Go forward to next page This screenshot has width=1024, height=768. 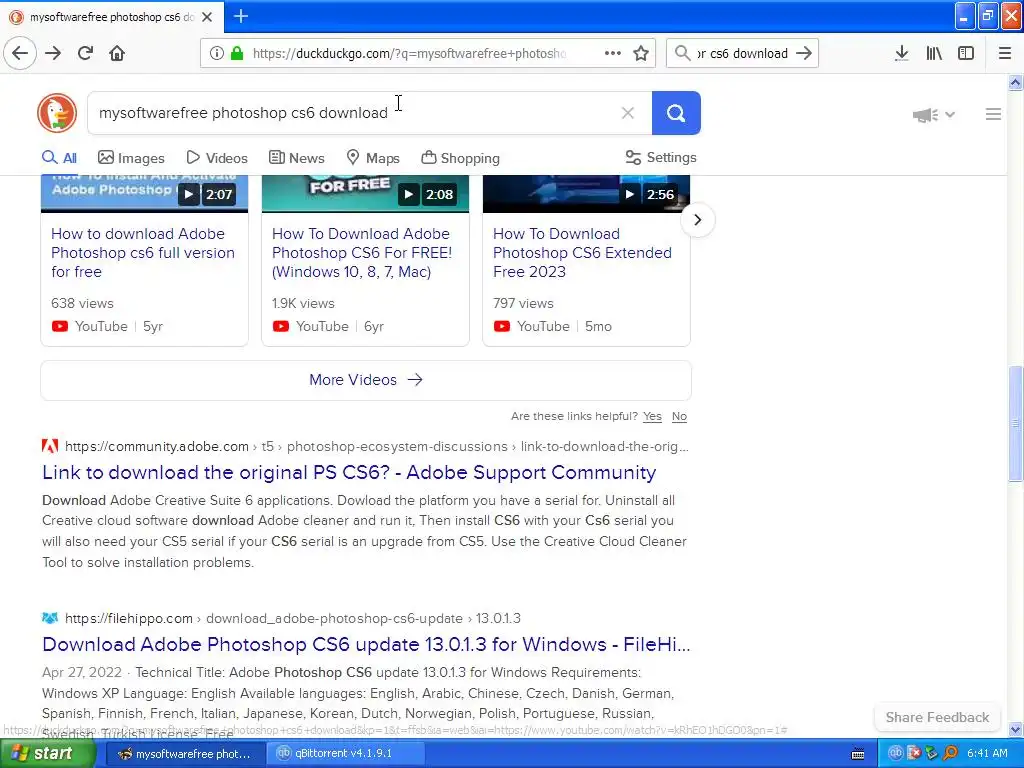(53, 53)
